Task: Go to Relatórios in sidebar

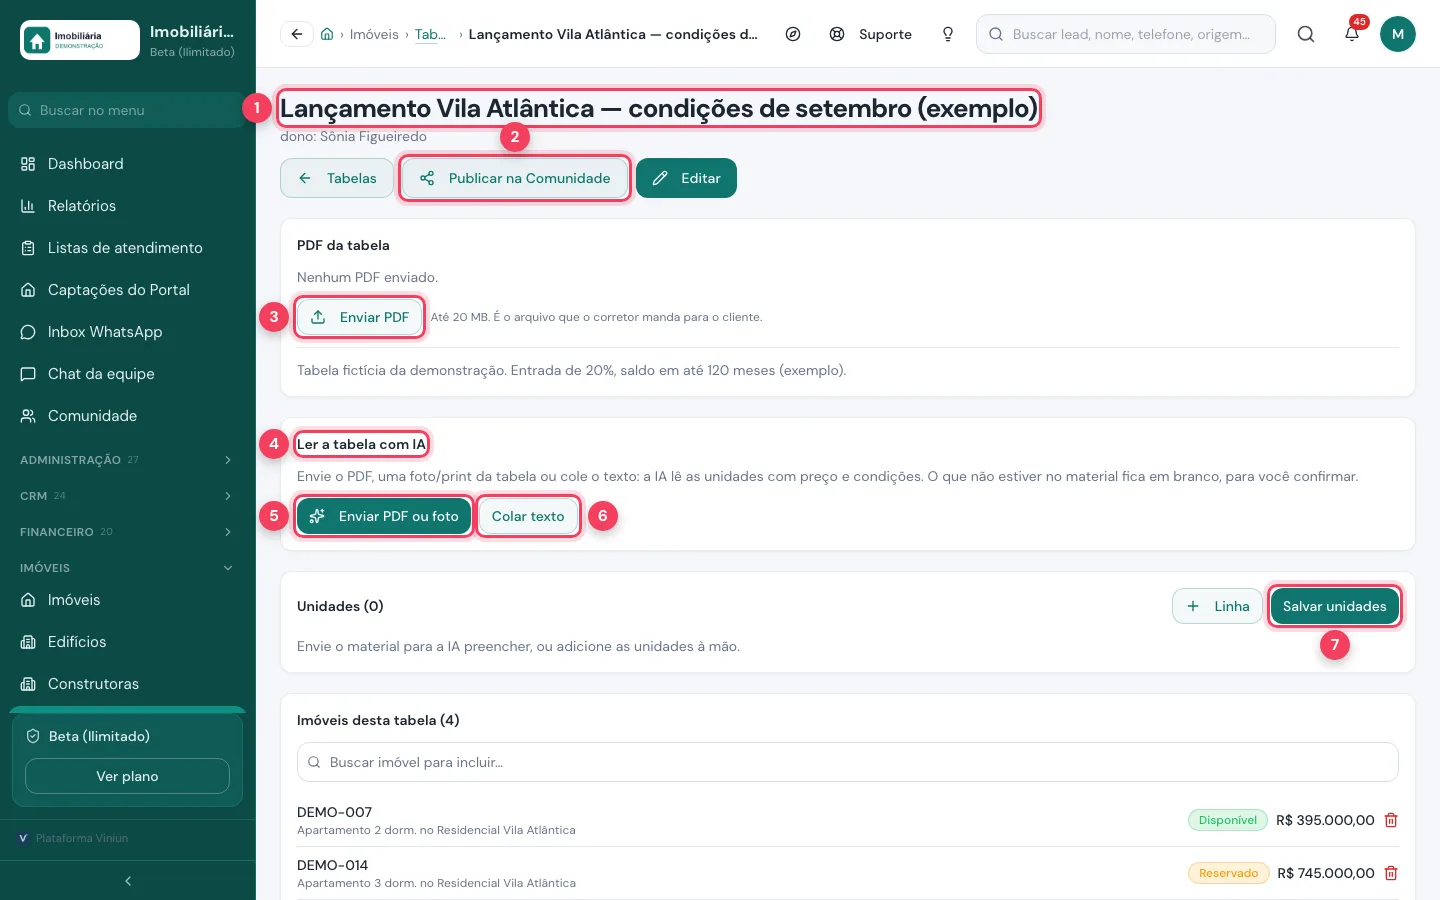Action: [x=128, y=206]
